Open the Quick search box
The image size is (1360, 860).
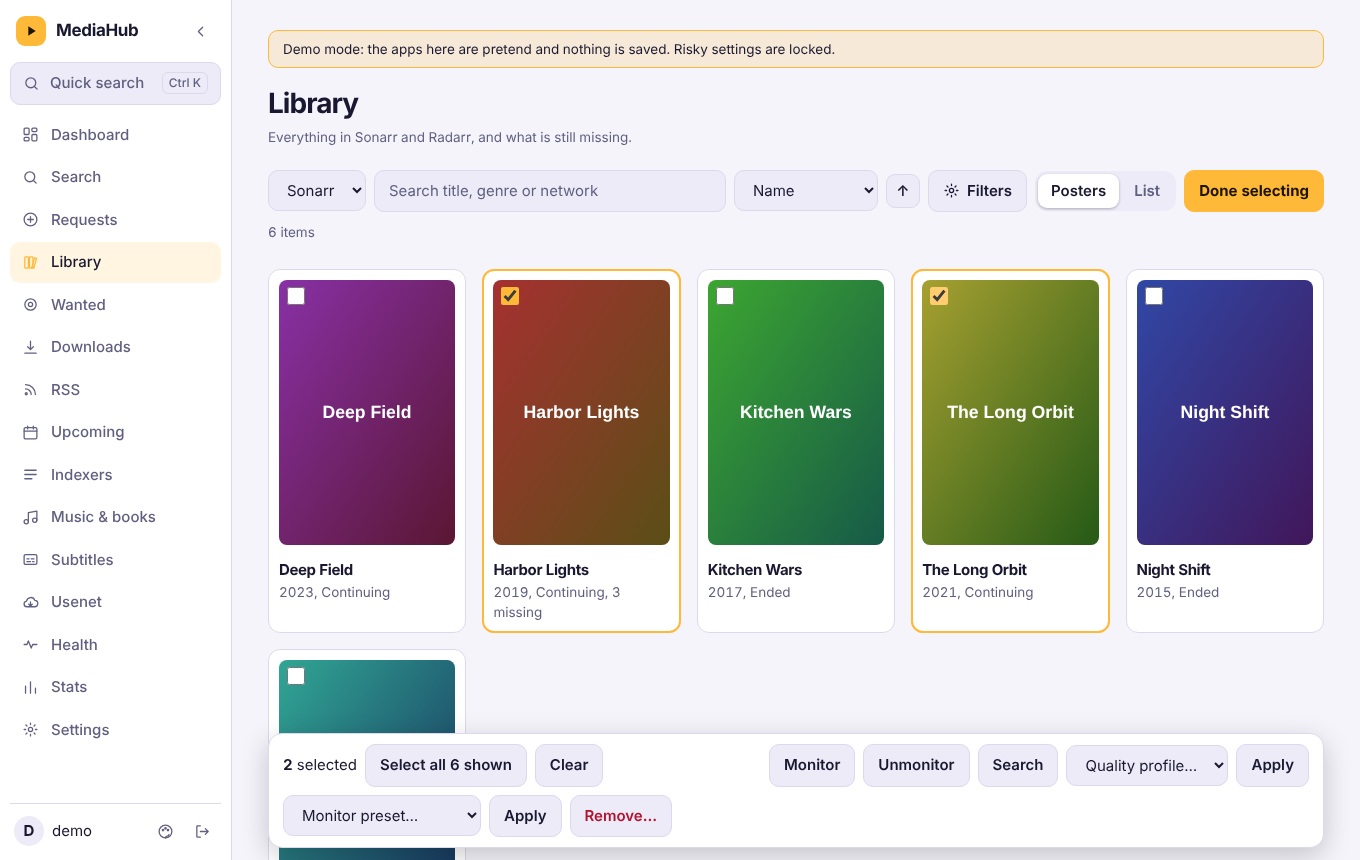pyautogui.click(x=115, y=83)
